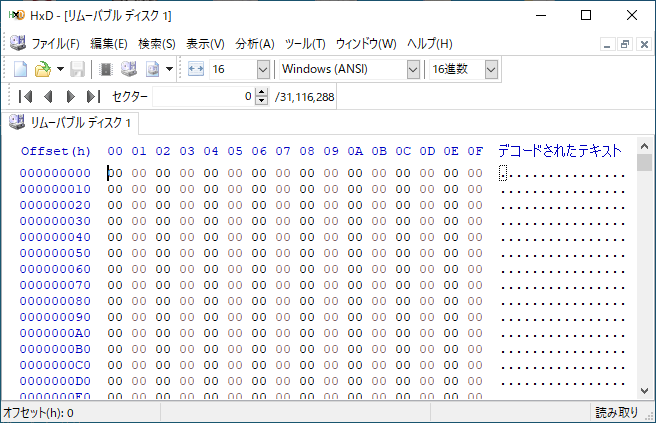Click offset row 000000050
Screen dimensions: 656x423
pos(55,253)
